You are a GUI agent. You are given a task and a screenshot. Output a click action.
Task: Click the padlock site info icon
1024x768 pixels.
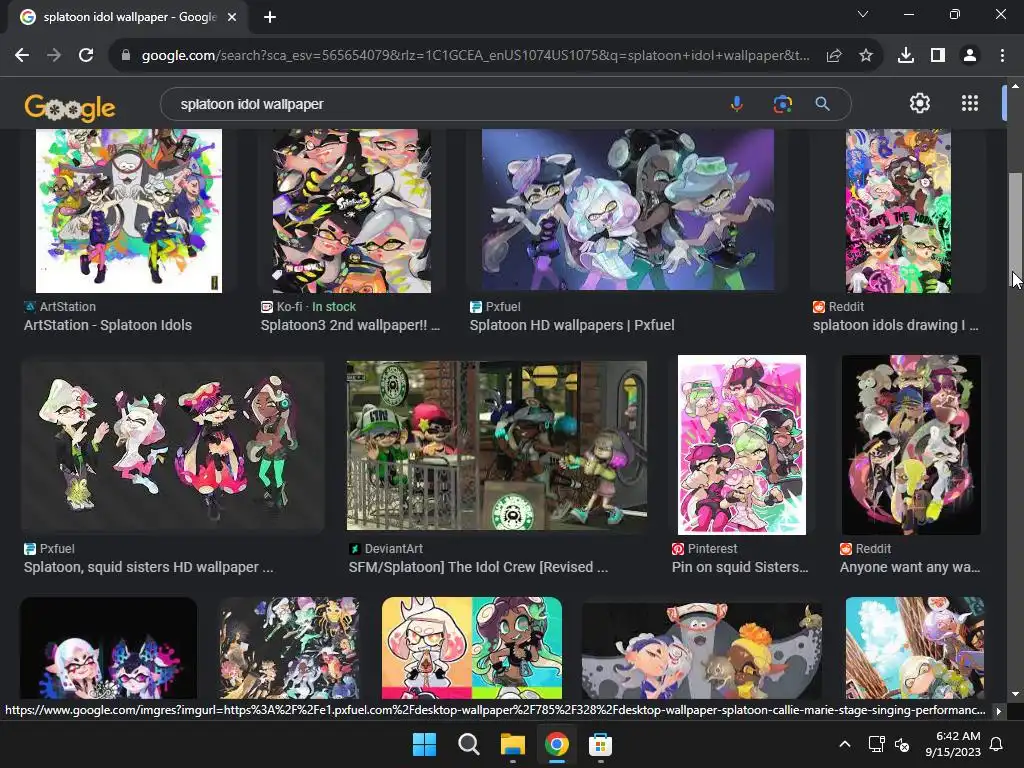126,56
